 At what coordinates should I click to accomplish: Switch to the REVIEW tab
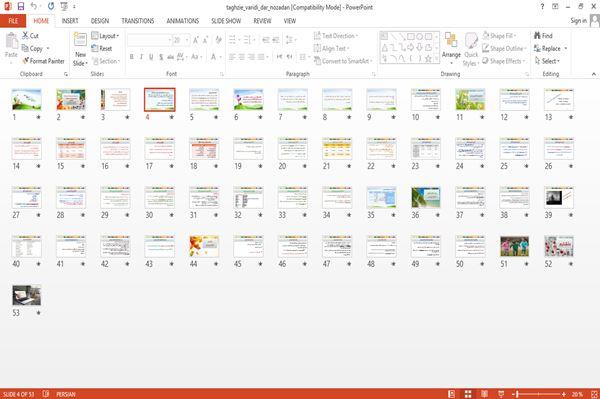click(262, 21)
